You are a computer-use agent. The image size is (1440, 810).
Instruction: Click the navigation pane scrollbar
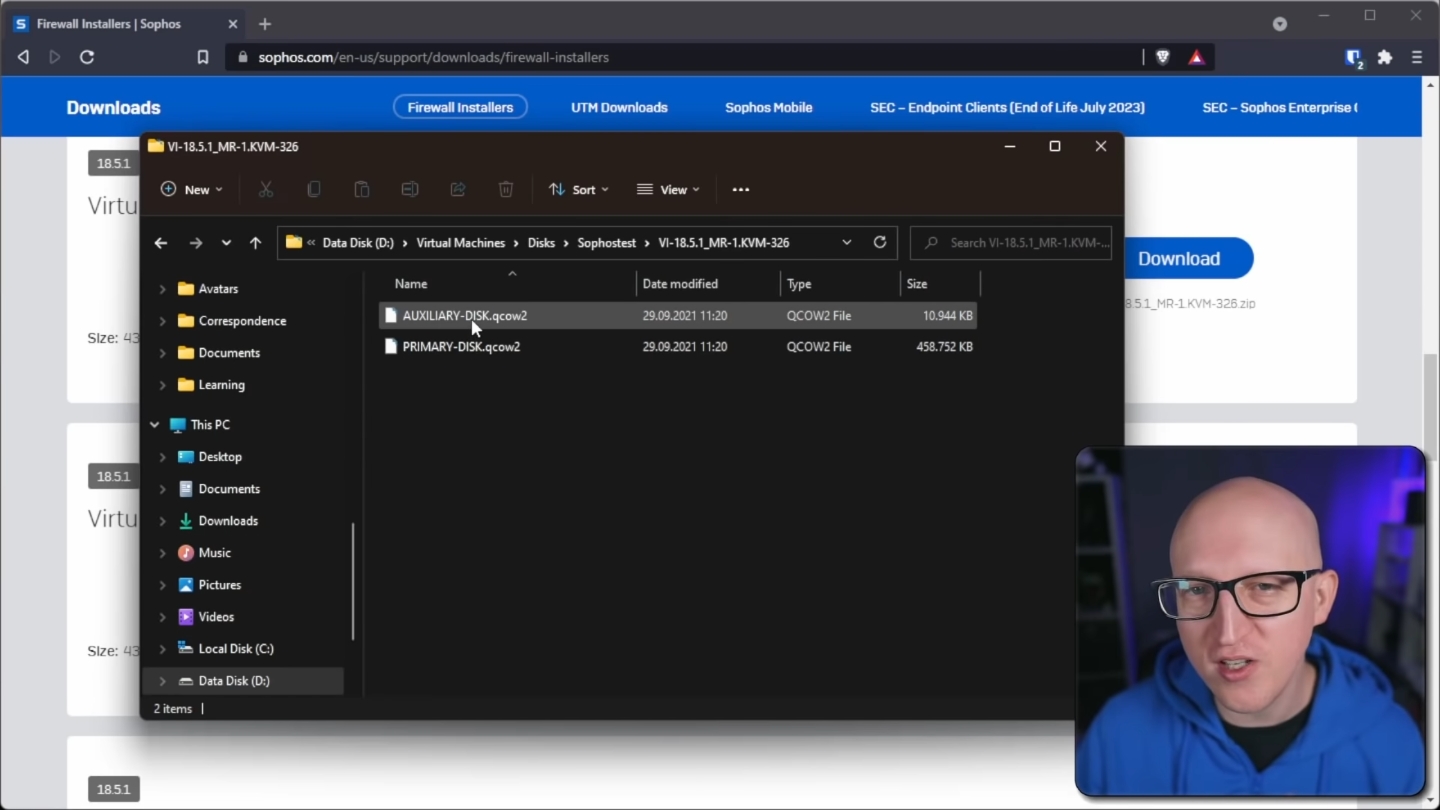click(353, 581)
